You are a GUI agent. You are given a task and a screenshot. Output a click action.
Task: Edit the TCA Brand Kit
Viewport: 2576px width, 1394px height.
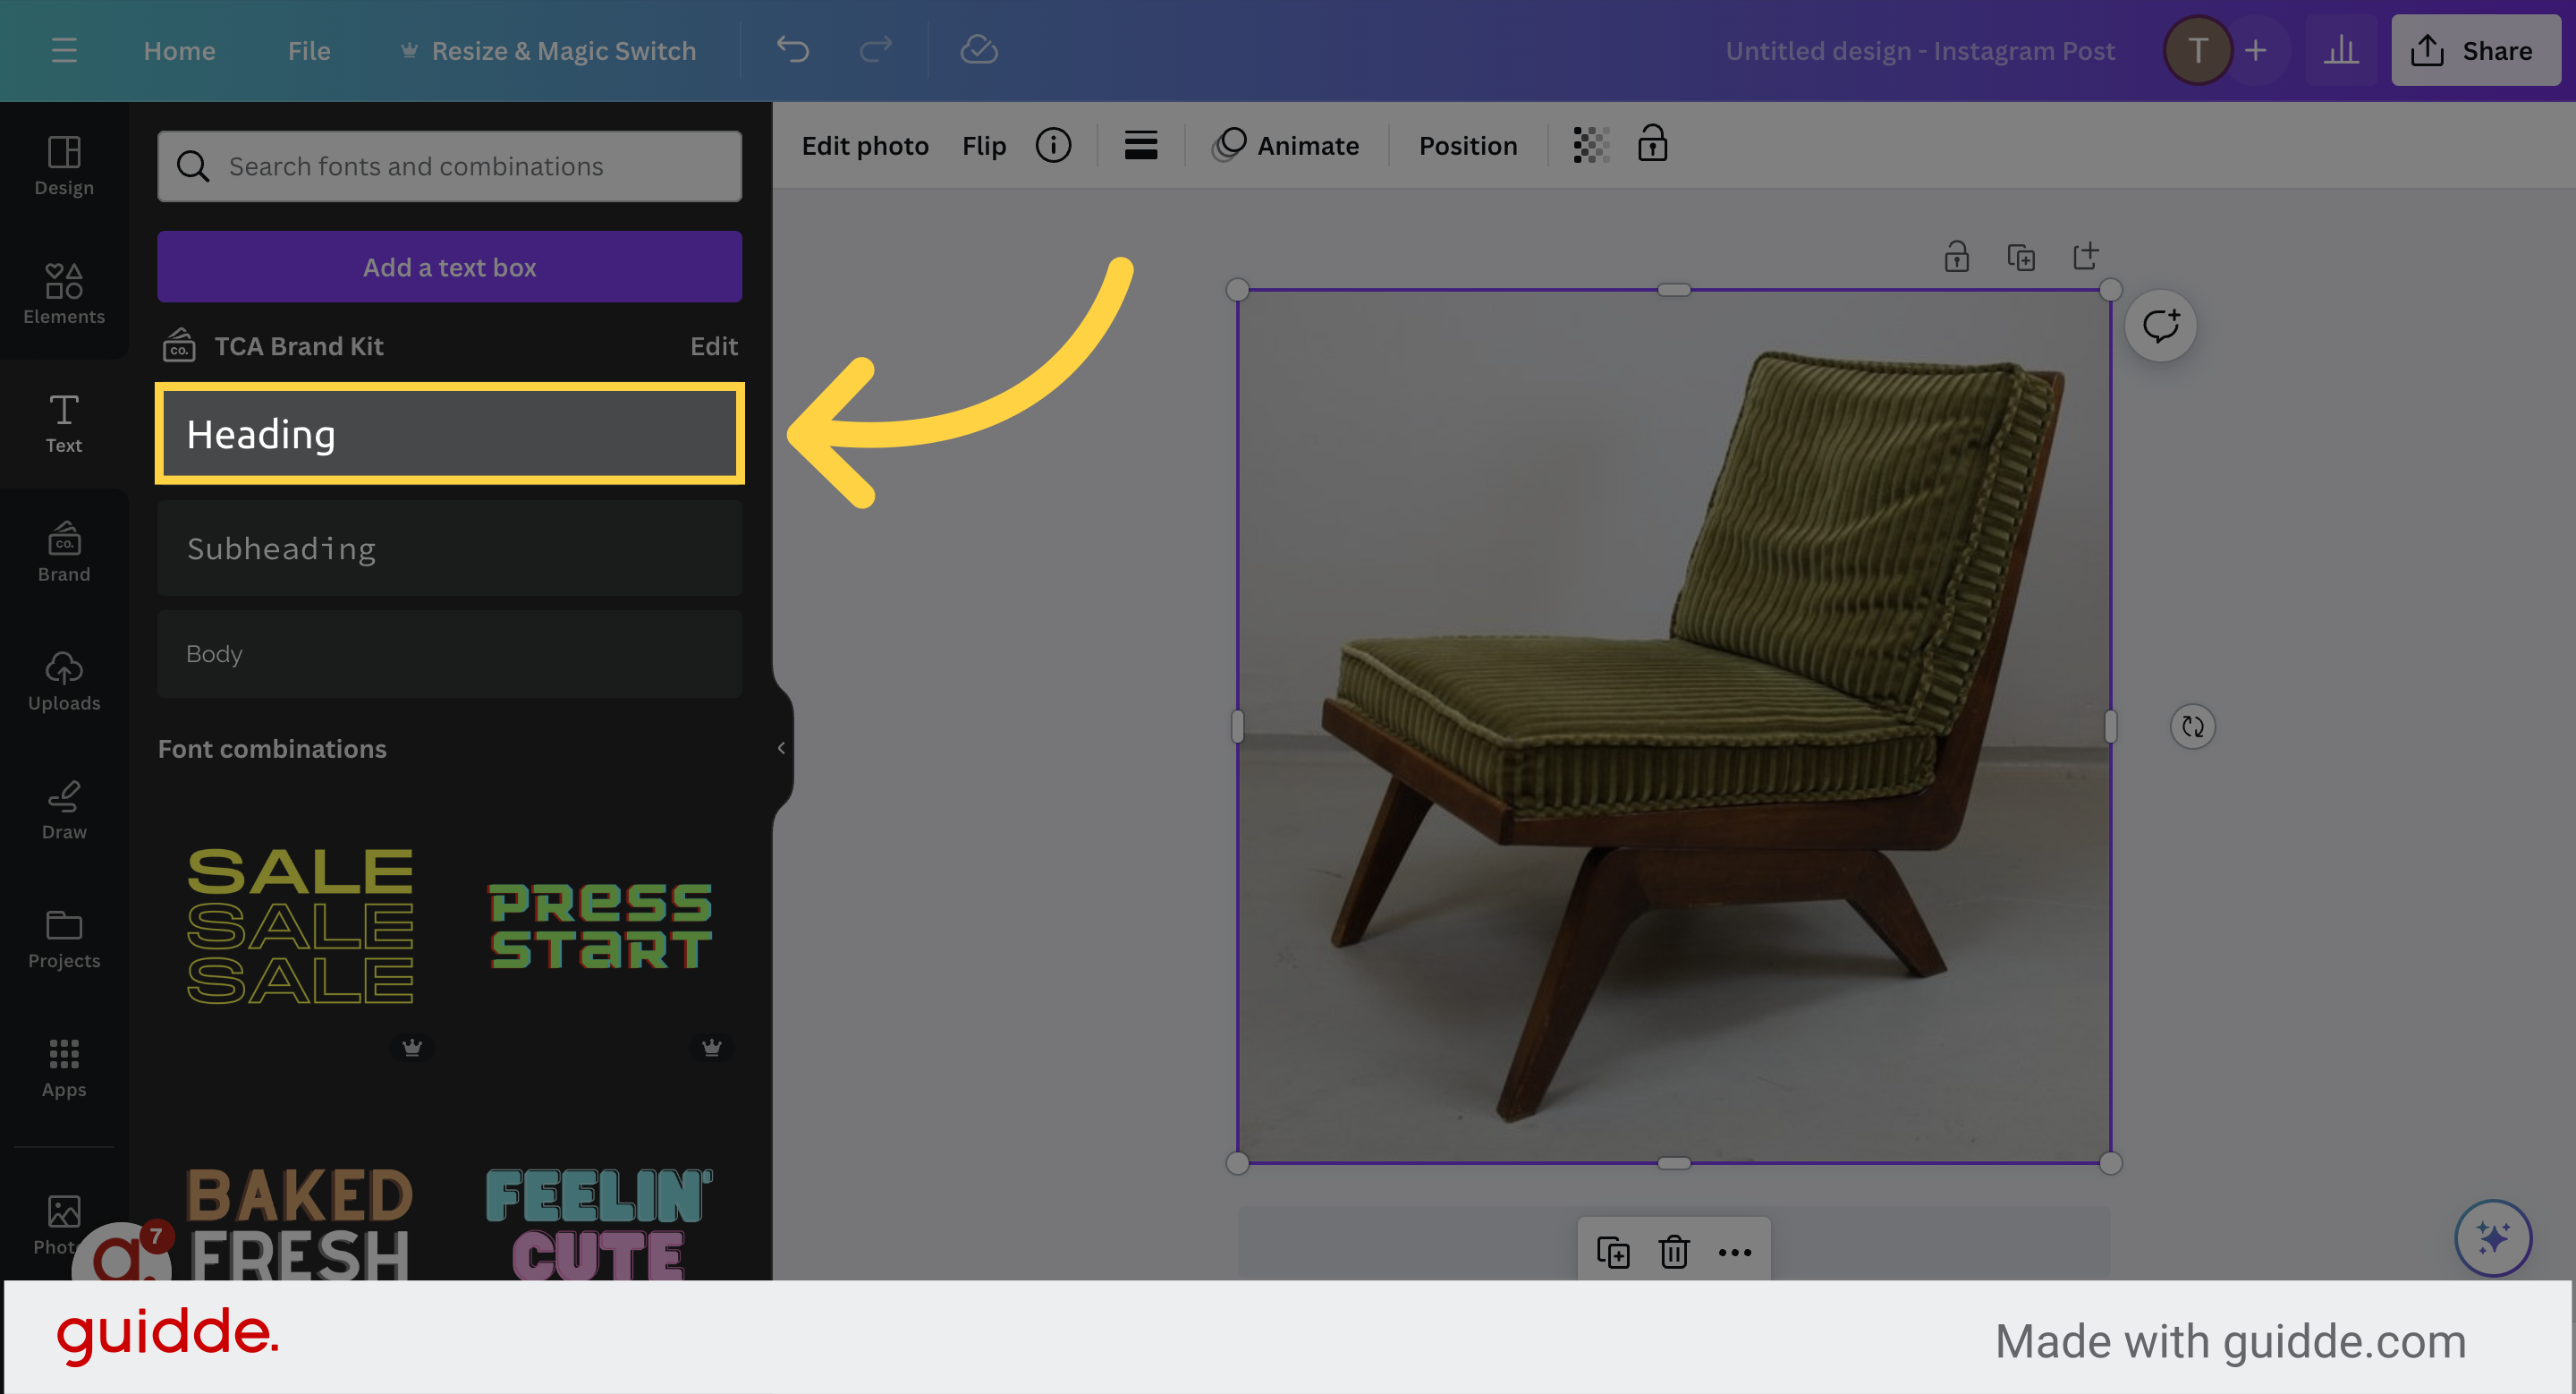tap(714, 346)
